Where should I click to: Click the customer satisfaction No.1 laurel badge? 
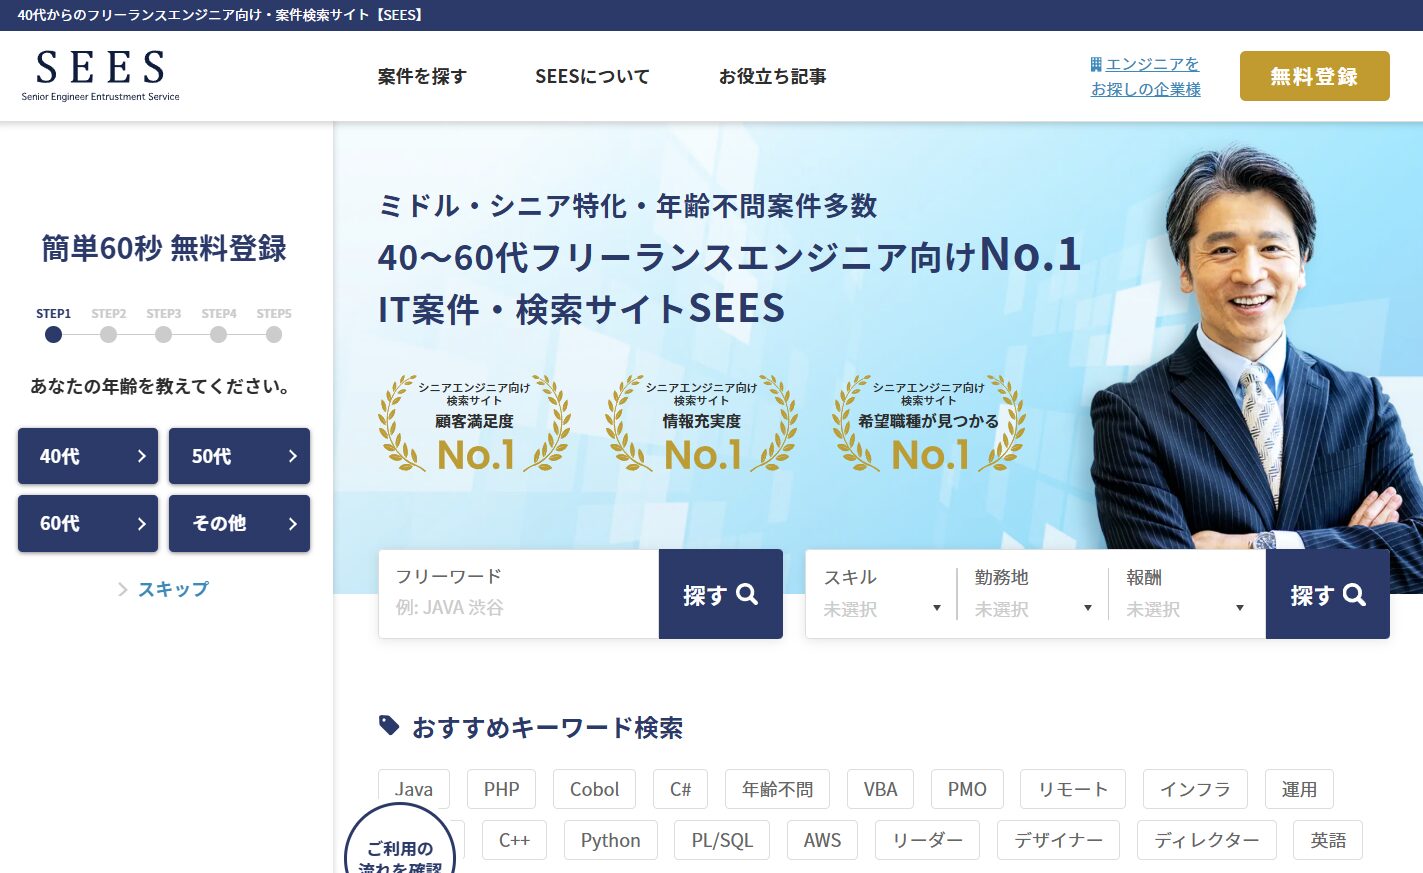coord(474,424)
